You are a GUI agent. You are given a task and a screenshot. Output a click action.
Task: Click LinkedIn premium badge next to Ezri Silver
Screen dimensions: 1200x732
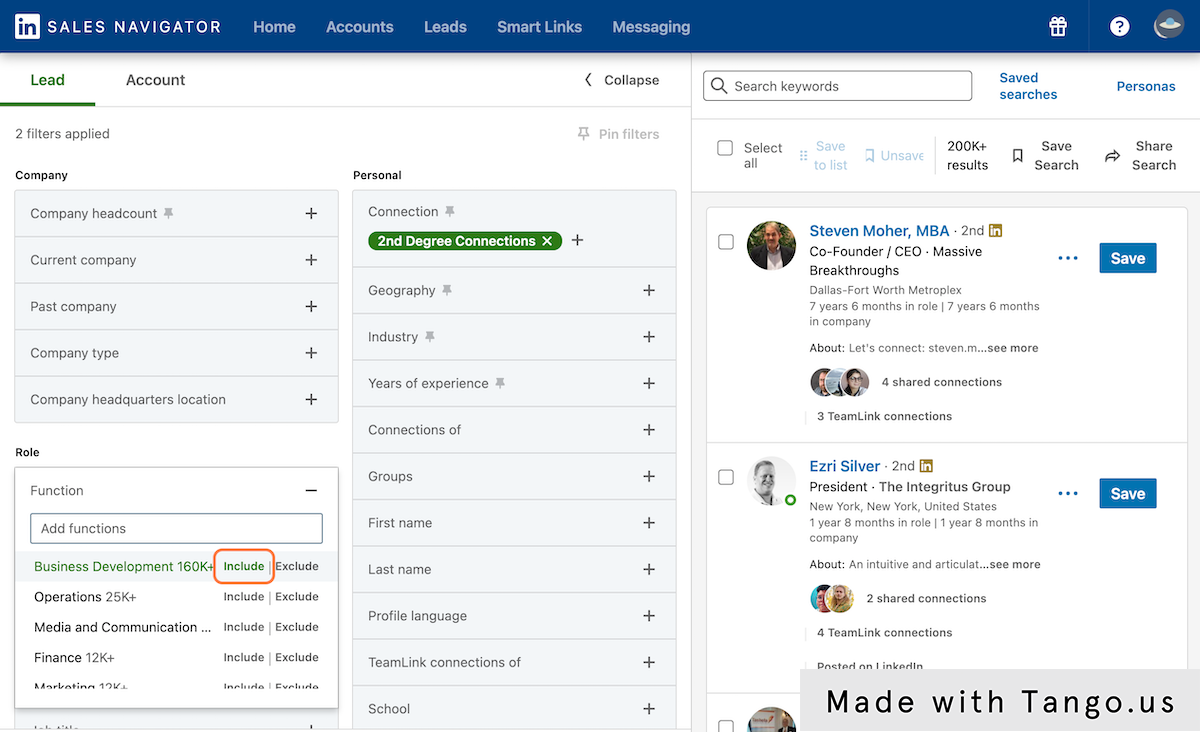926,466
